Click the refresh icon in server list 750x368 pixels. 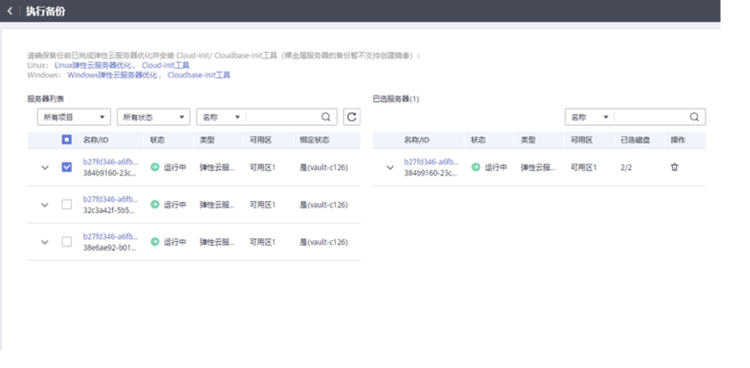(352, 117)
